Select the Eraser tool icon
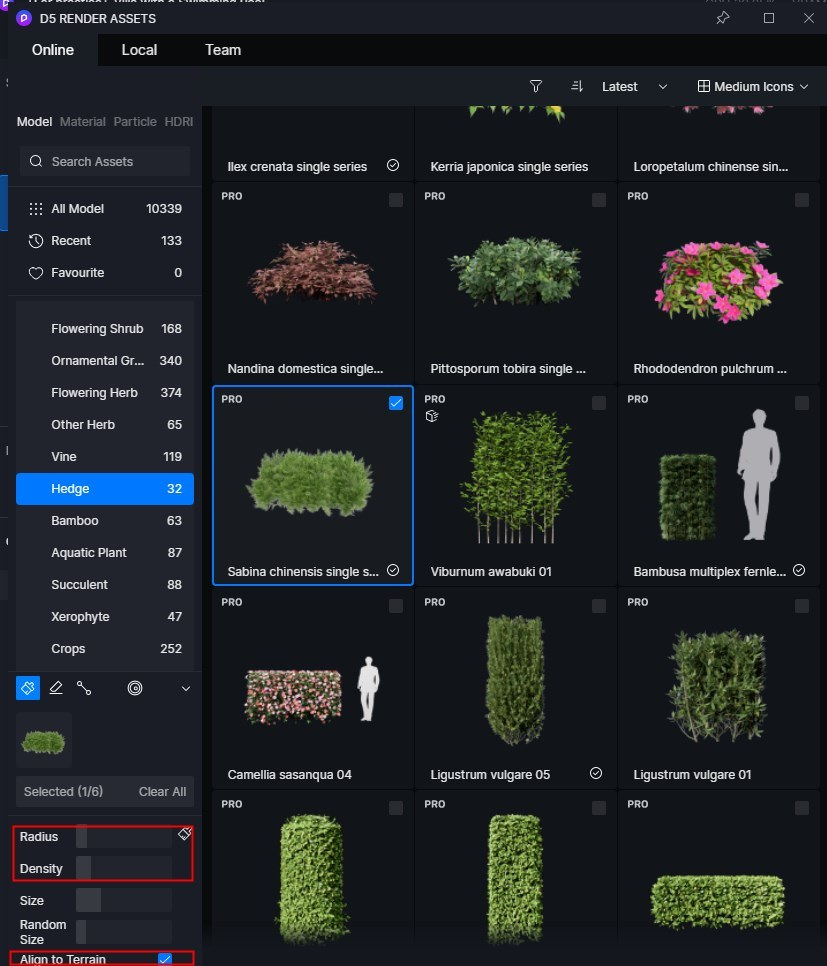The height and width of the screenshot is (966, 827). coord(56,688)
